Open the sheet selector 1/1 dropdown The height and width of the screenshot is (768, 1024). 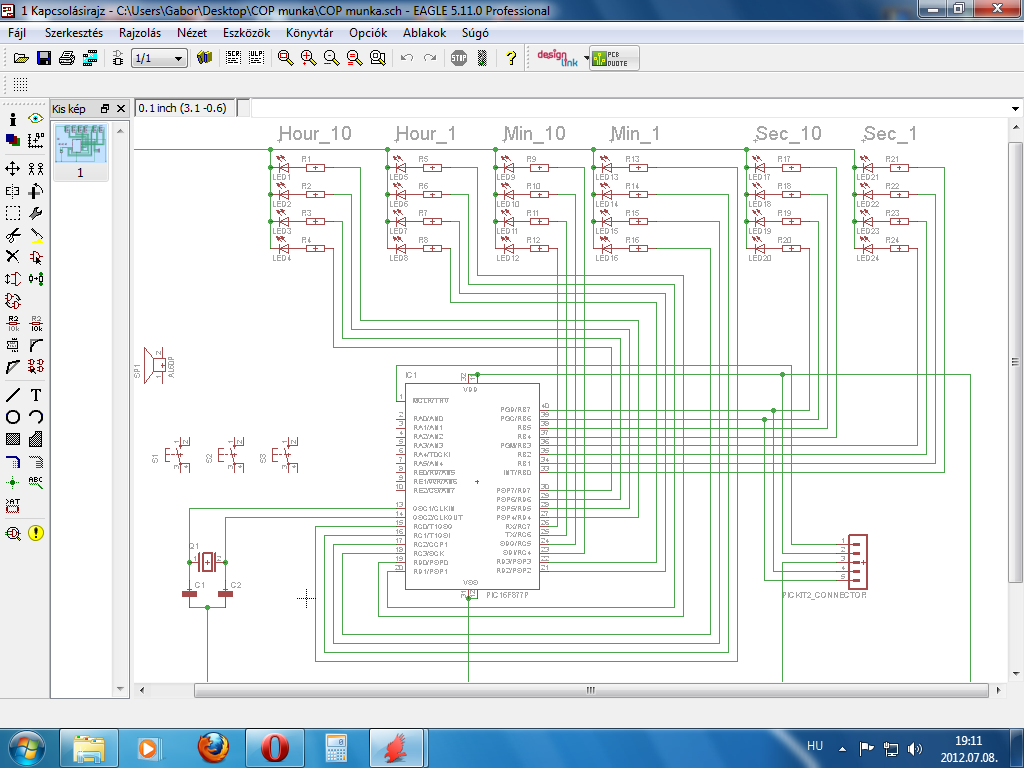click(x=159, y=59)
